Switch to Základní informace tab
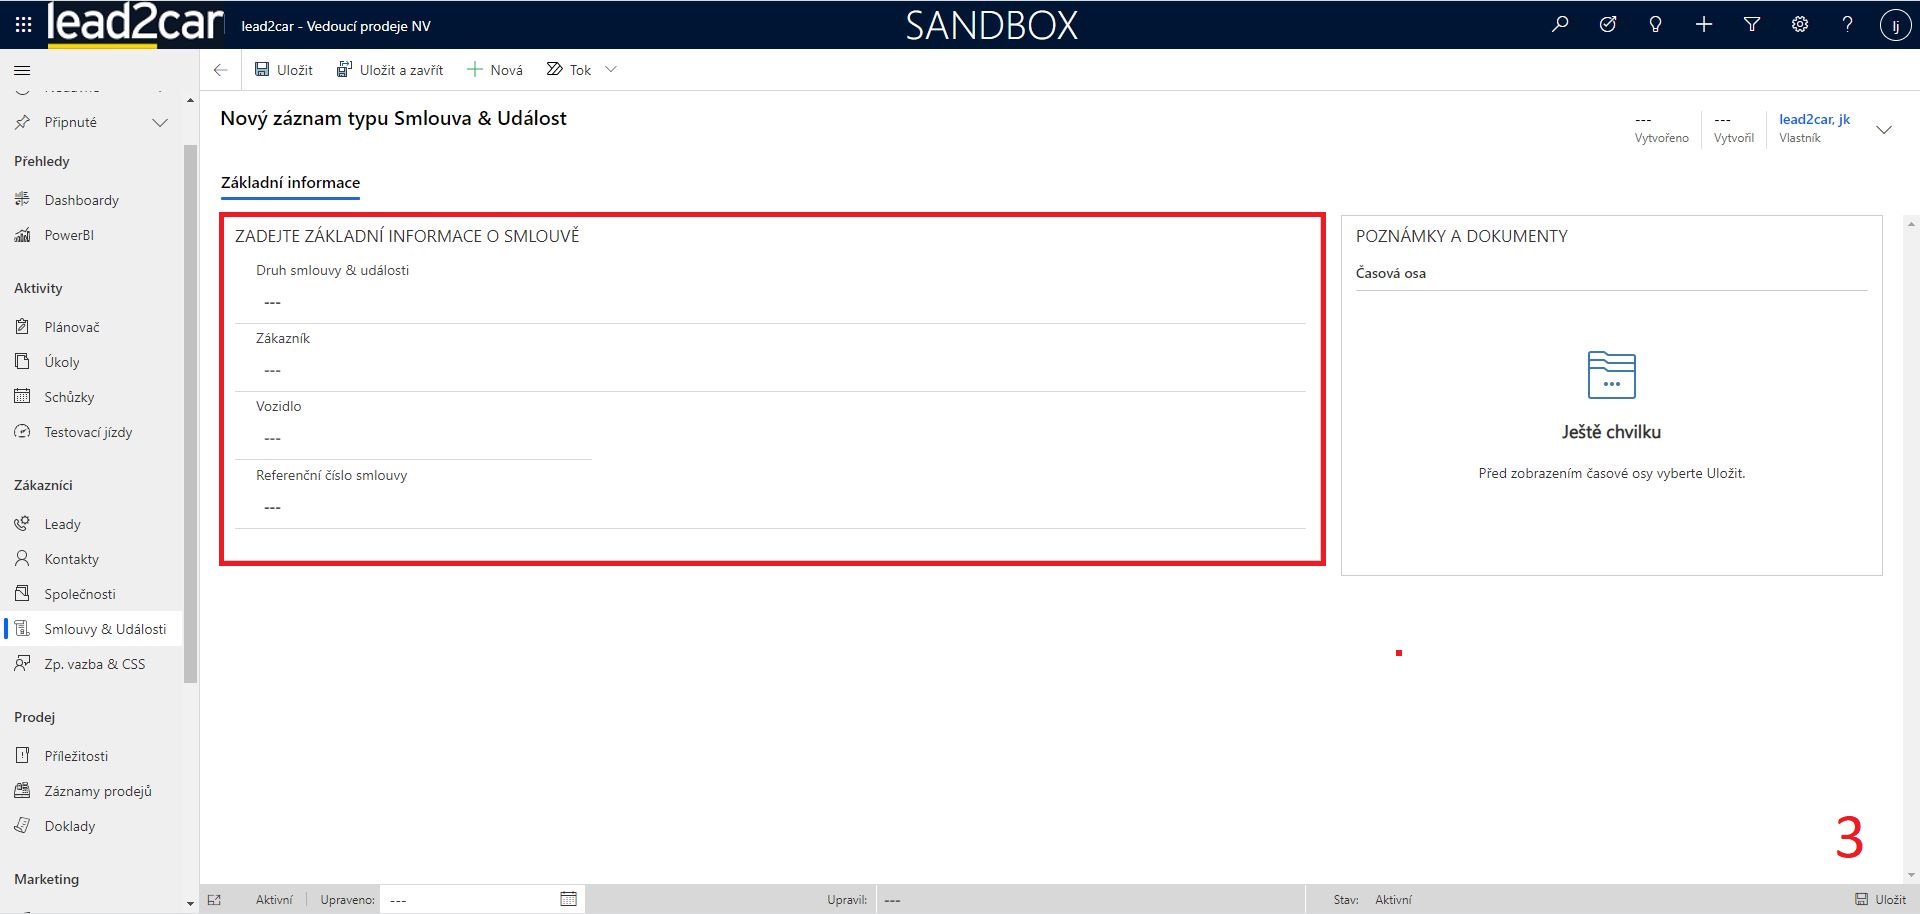Image resolution: width=1920 pixels, height=914 pixels. tap(290, 183)
